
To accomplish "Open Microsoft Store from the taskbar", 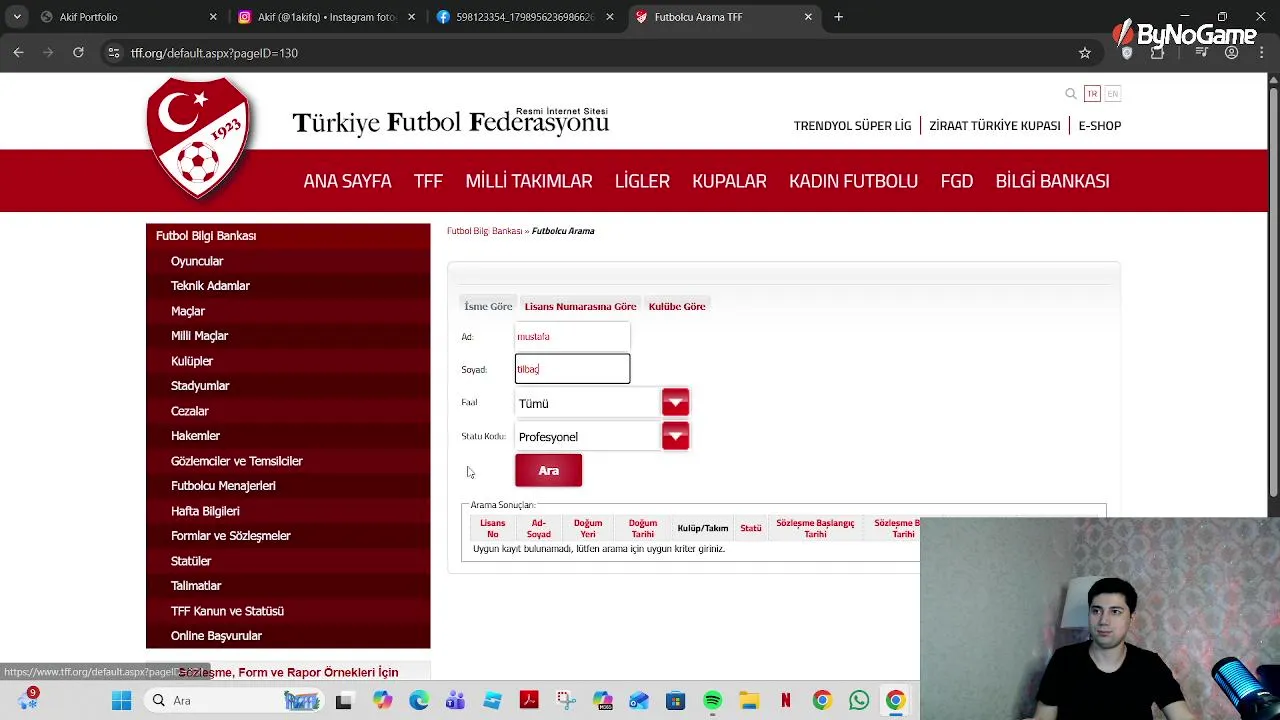I will (x=676, y=701).
